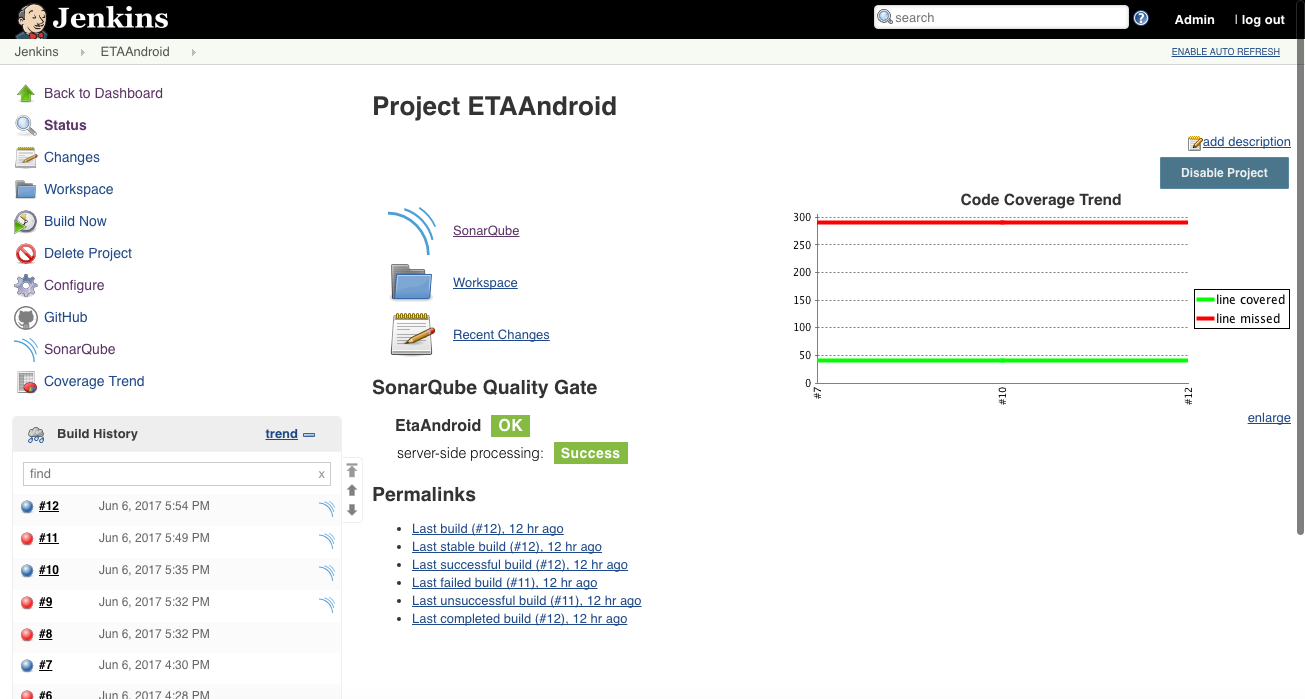Clear the build history find field x
This screenshot has width=1305, height=699.
[x=321, y=474]
